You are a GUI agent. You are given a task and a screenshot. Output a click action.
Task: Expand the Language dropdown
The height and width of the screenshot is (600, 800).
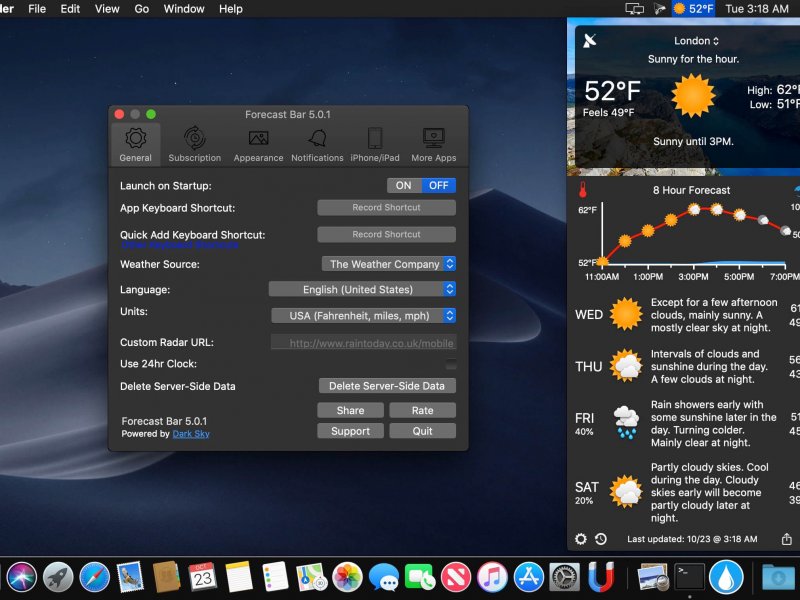pyautogui.click(x=362, y=289)
